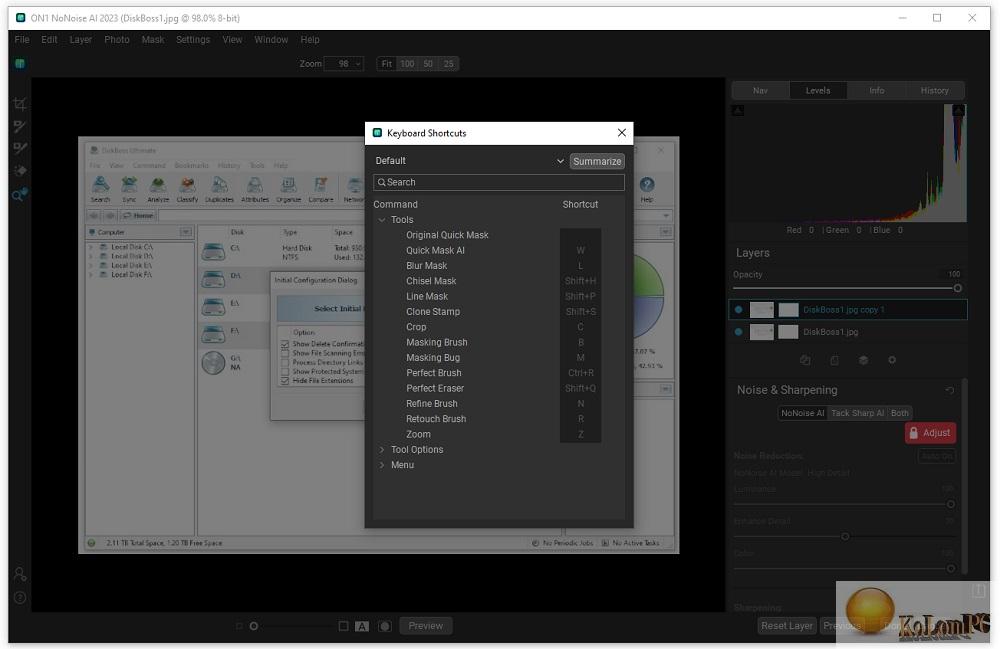
Task: Close the Keyboard Shortcuts dialog
Action: click(x=622, y=133)
